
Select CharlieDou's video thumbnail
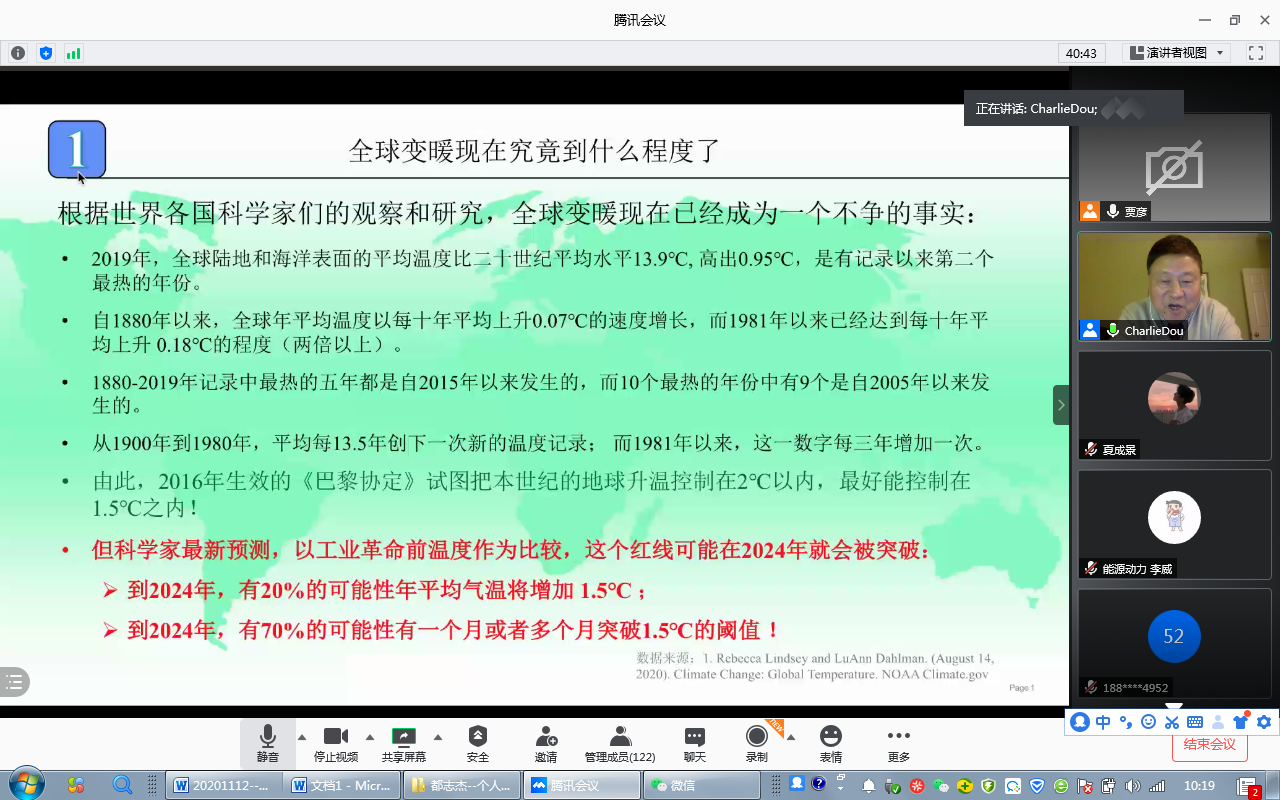tap(1174, 286)
